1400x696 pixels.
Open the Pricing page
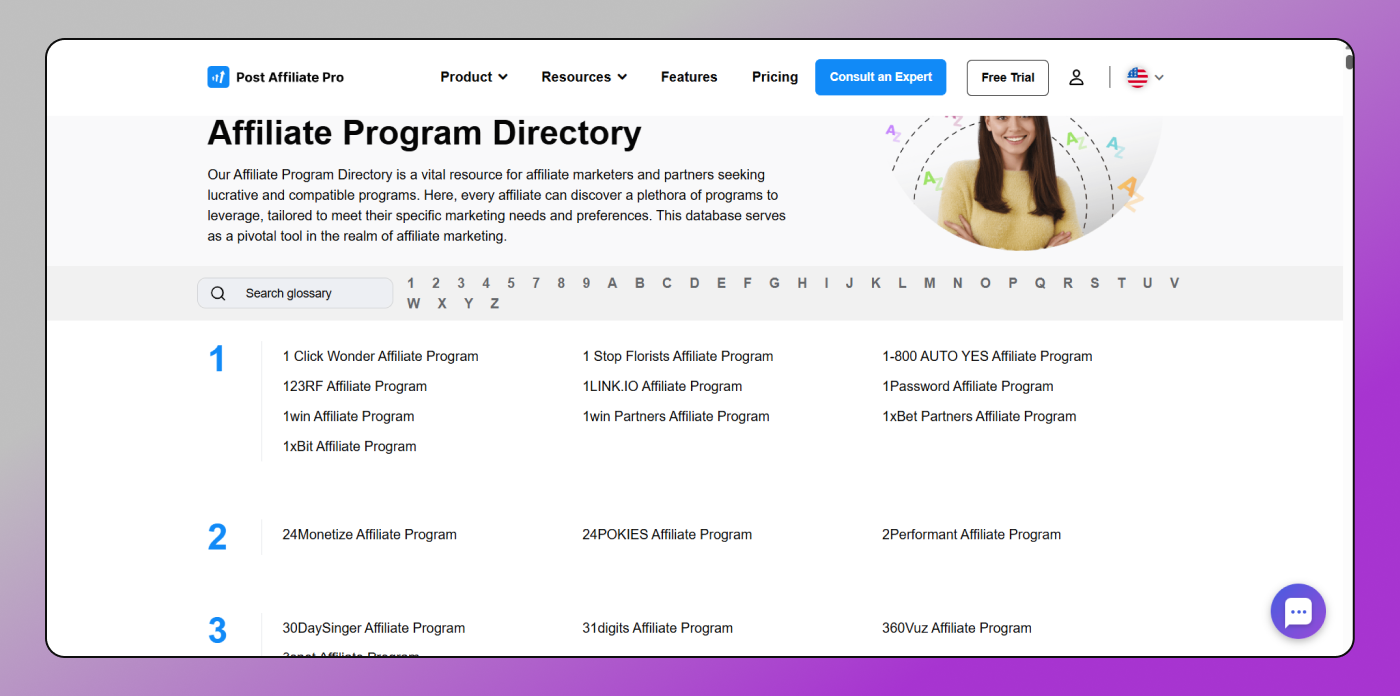click(x=775, y=77)
